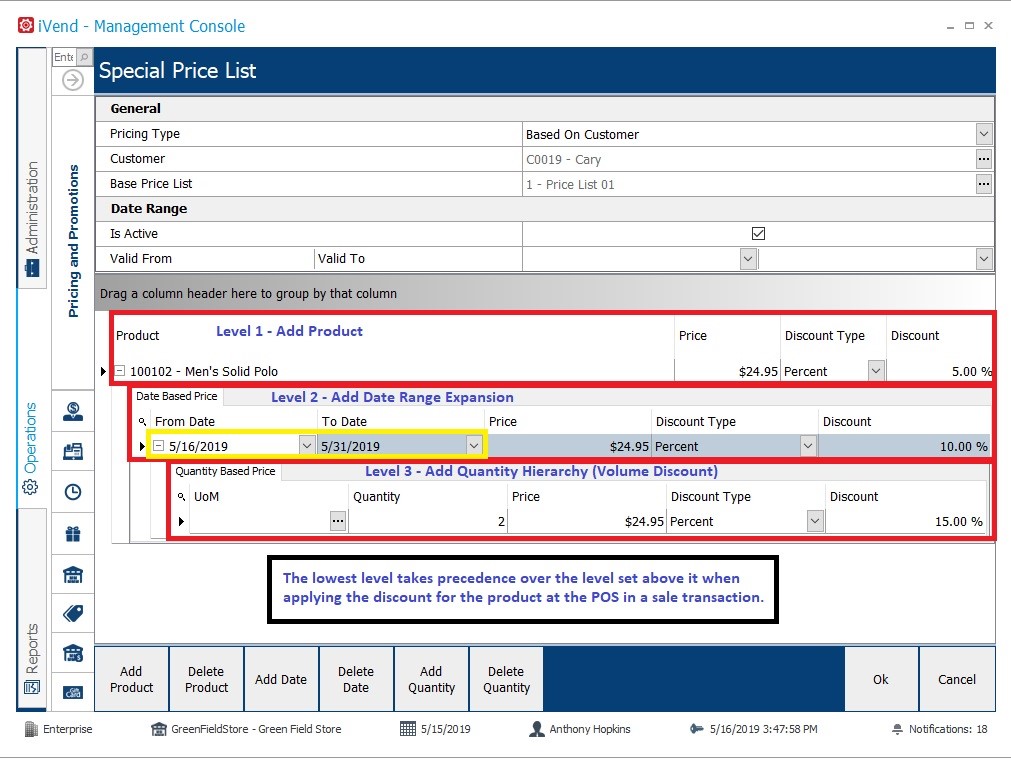Click the Quantity field with value 2

point(427,521)
